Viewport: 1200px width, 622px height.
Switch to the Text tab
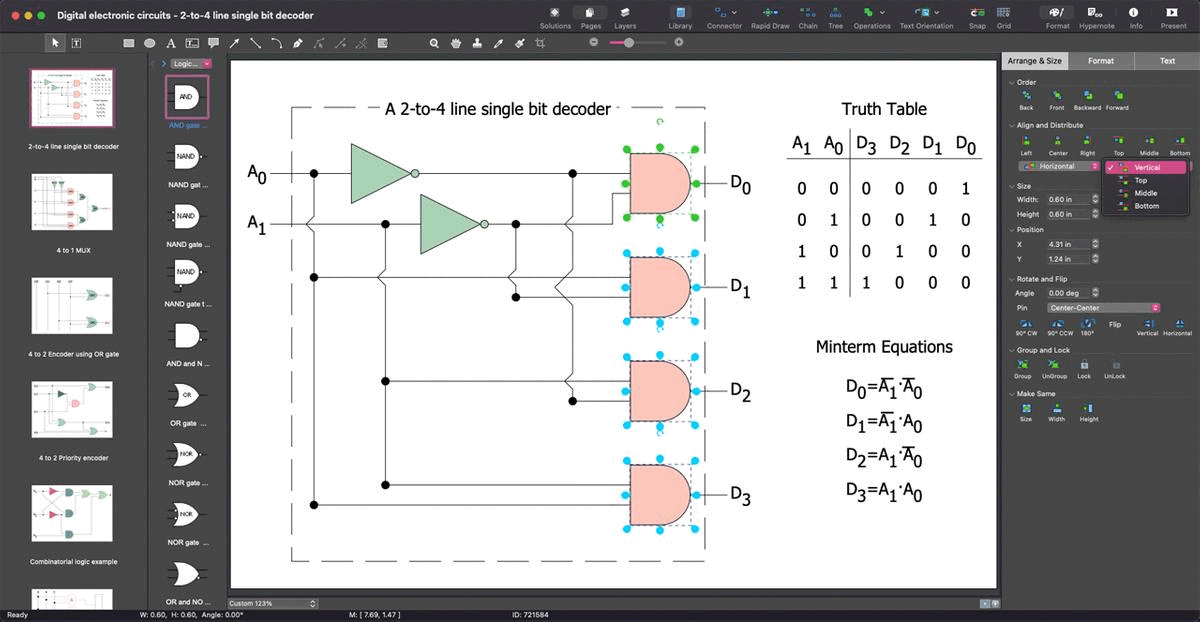click(x=1167, y=61)
